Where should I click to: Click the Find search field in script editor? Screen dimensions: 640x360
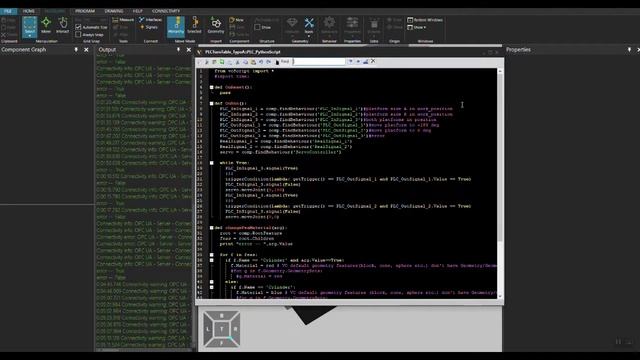pyautogui.click(x=319, y=62)
